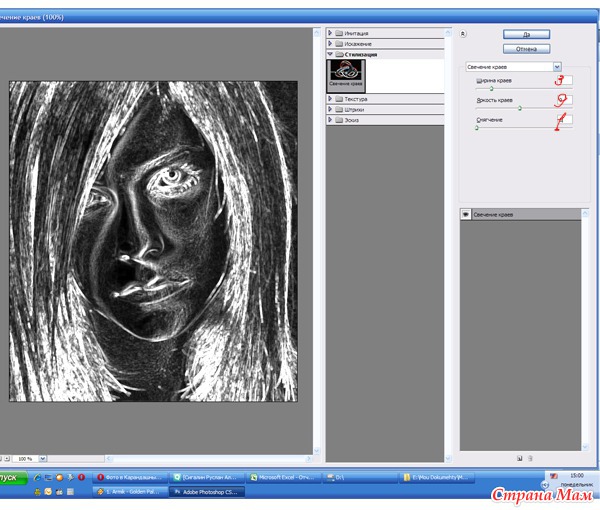The height and width of the screenshot is (510, 600).
Task: Open the Windows Пуск start button
Action: tap(13, 477)
